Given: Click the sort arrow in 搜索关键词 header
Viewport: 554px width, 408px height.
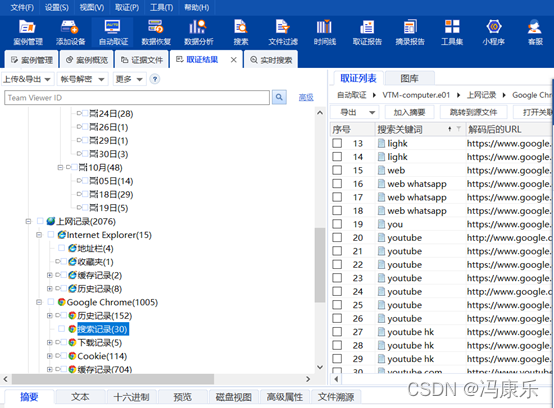Looking at the screenshot, I should click(449, 129).
